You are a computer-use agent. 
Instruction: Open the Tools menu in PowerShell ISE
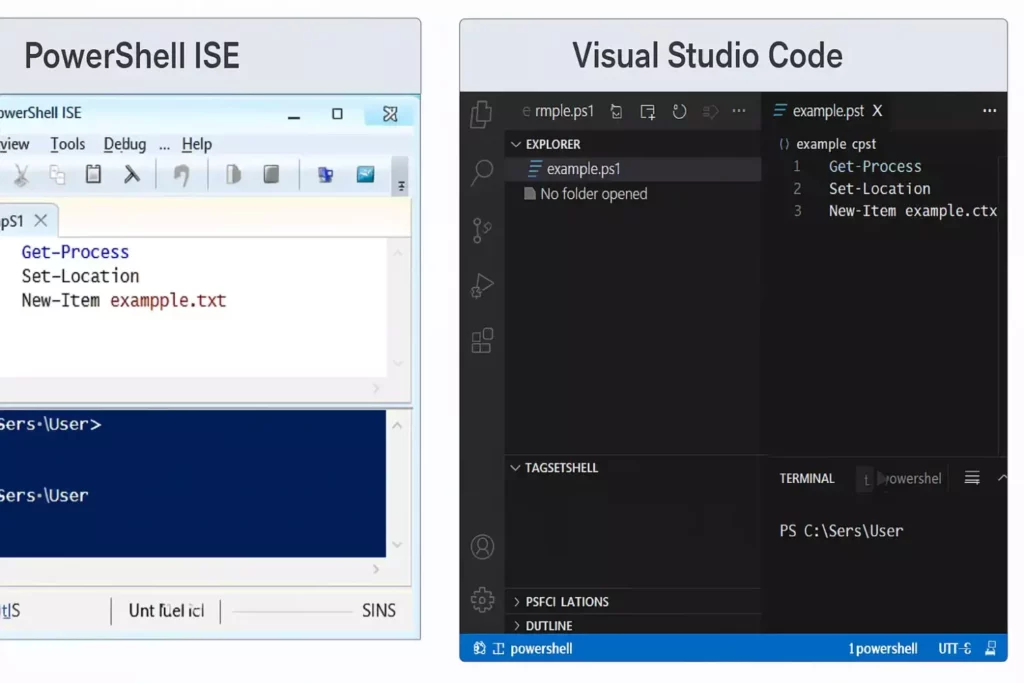coord(67,144)
